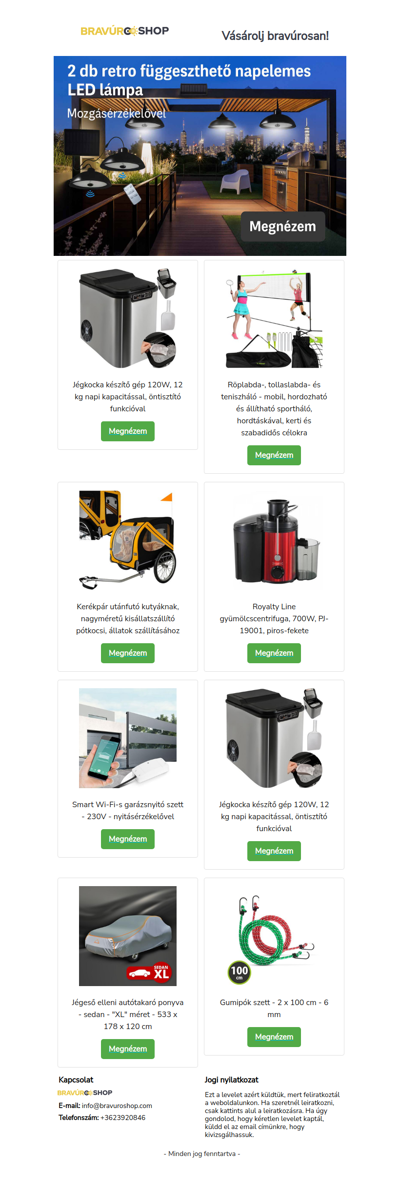Click Megnézem under the car cover tarp
400x1183 pixels.
[x=128, y=1049]
